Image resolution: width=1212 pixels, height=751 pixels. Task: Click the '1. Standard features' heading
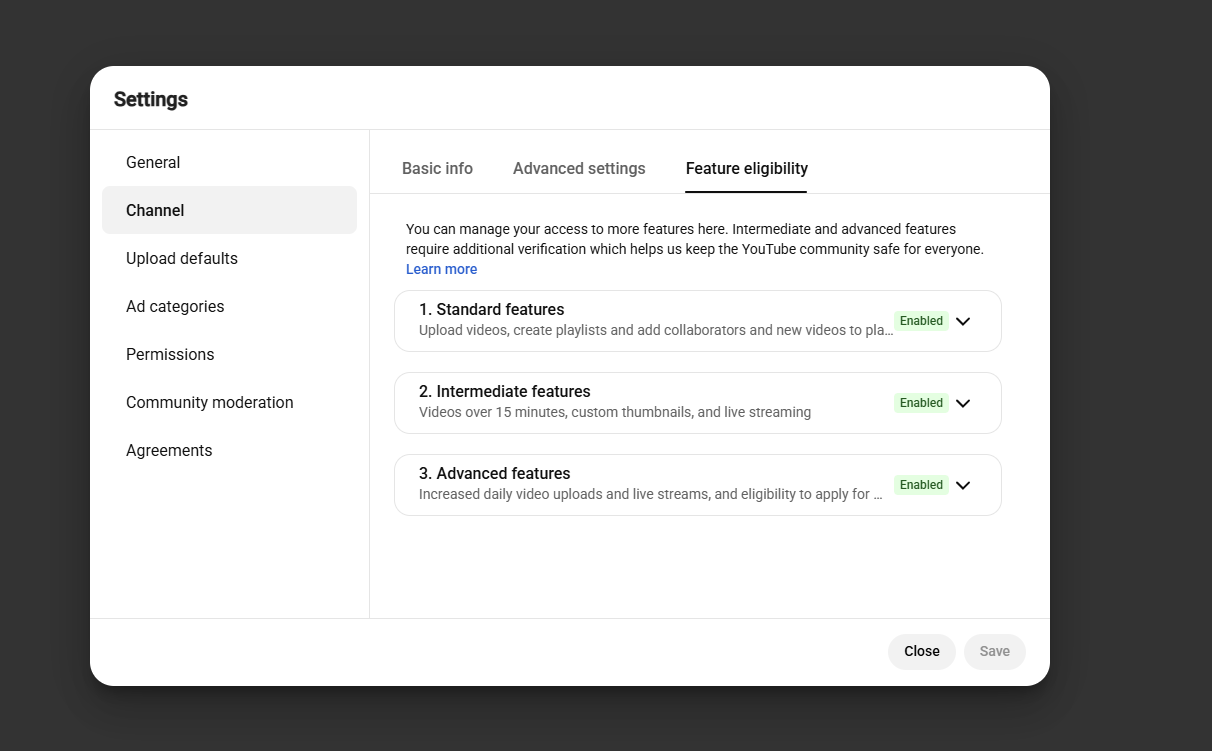pyautogui.click(x=491, y=310)
